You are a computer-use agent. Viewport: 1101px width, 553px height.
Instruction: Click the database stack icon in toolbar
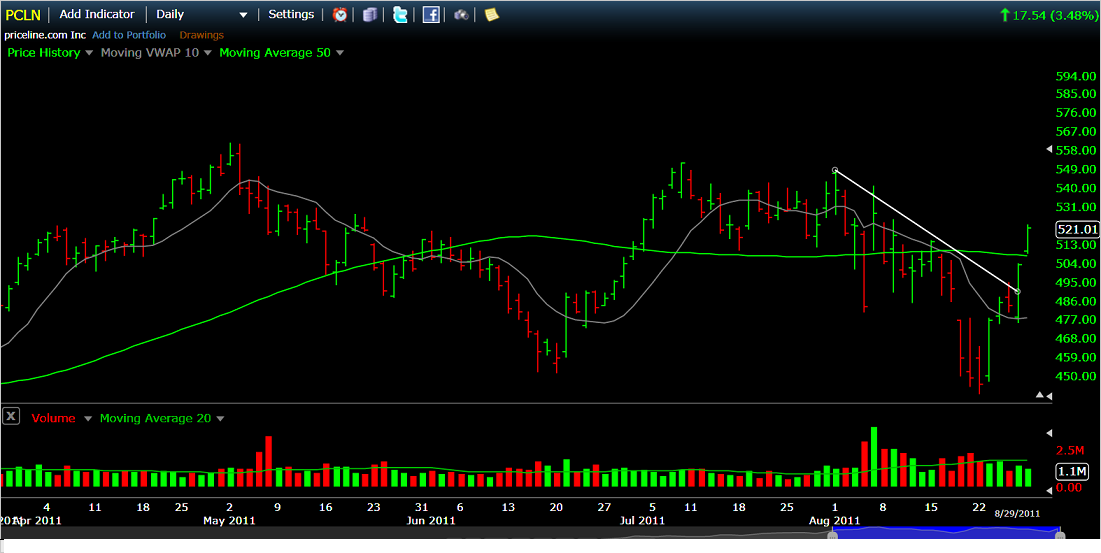point(370,14)
